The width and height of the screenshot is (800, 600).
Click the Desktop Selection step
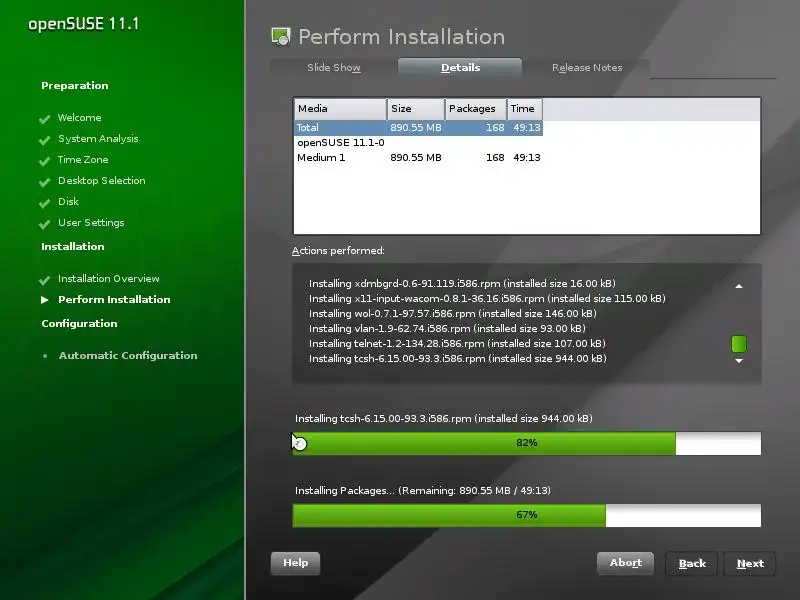(x=102, y=181)
